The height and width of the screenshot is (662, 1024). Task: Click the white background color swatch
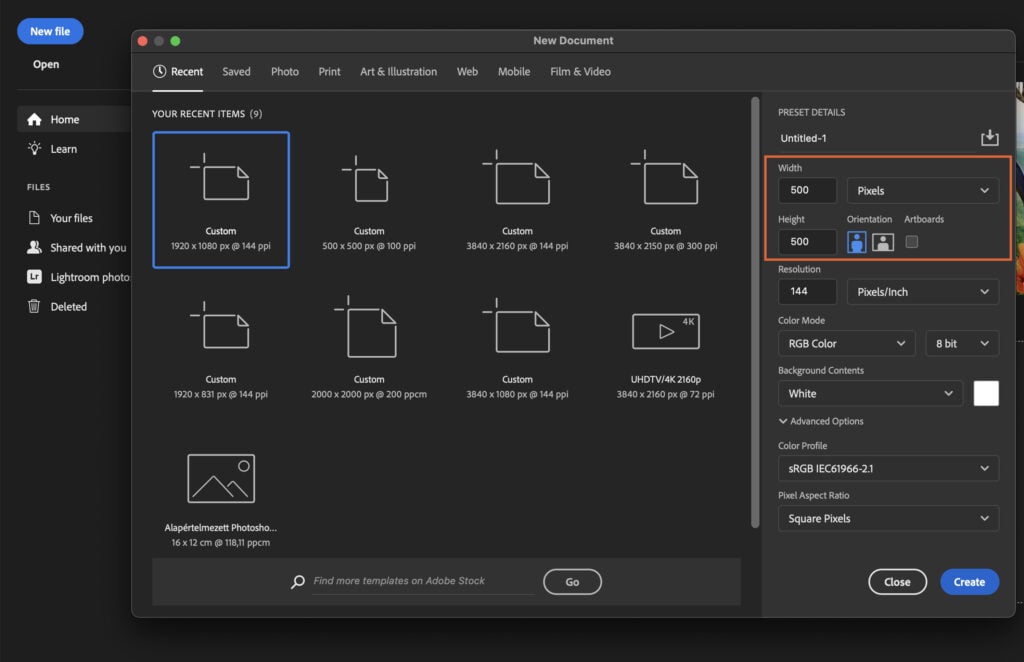point(986,393)
